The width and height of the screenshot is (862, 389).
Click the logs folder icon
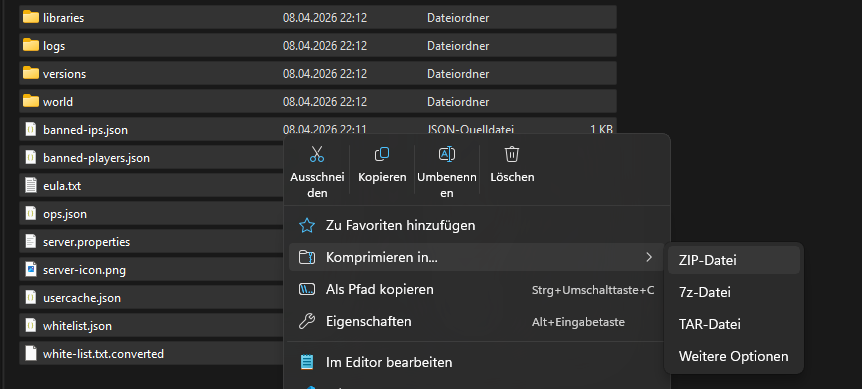coord(31,45)
